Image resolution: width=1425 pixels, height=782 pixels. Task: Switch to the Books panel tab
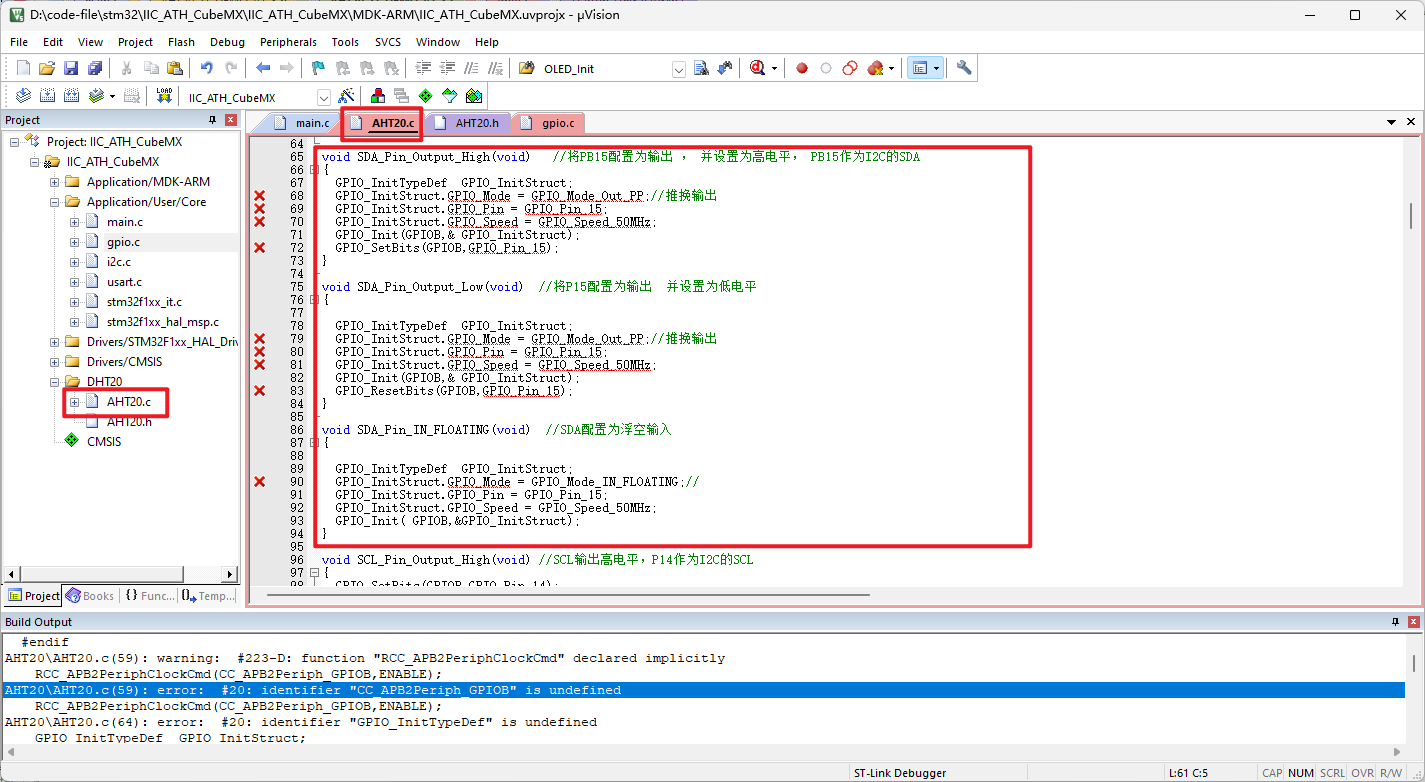pyautogui.click(x=90, y=596)
